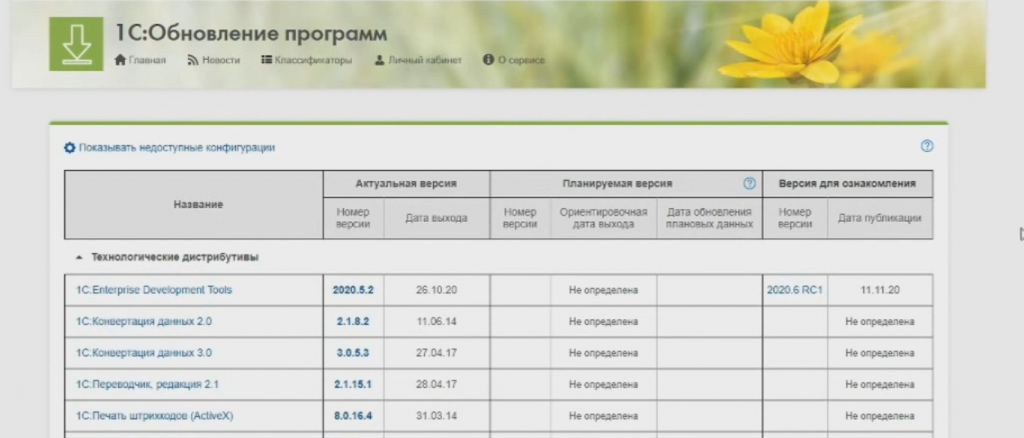
Task: Open Личный кабинет account page
Action: click(418, 60)
